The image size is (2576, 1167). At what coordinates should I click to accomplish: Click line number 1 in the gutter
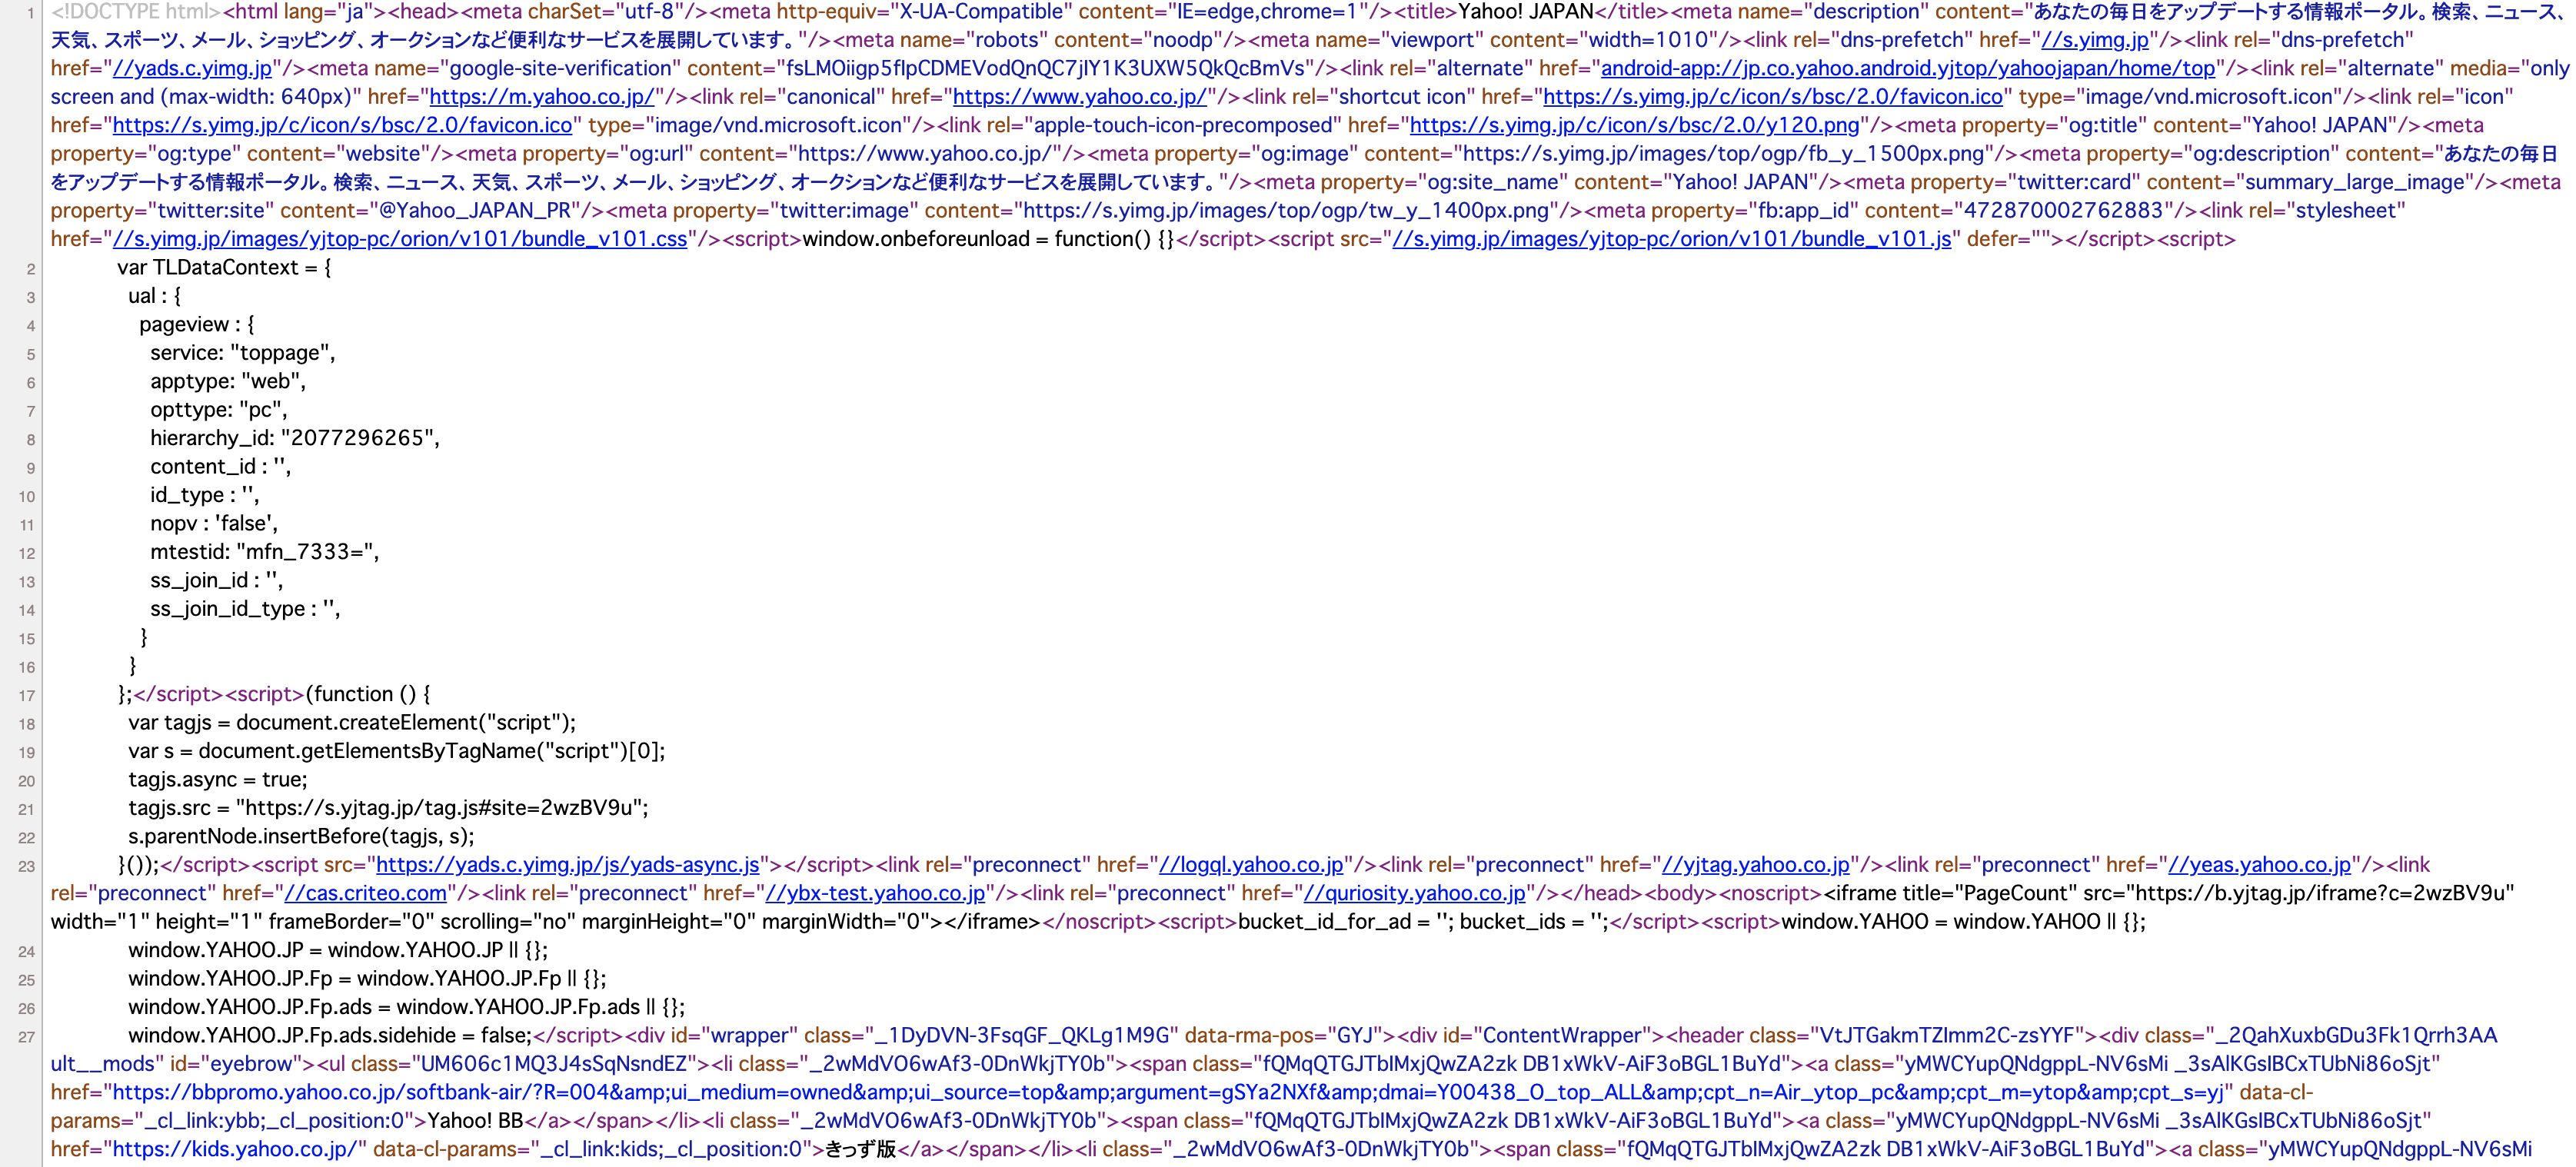[x=31, y=13]
